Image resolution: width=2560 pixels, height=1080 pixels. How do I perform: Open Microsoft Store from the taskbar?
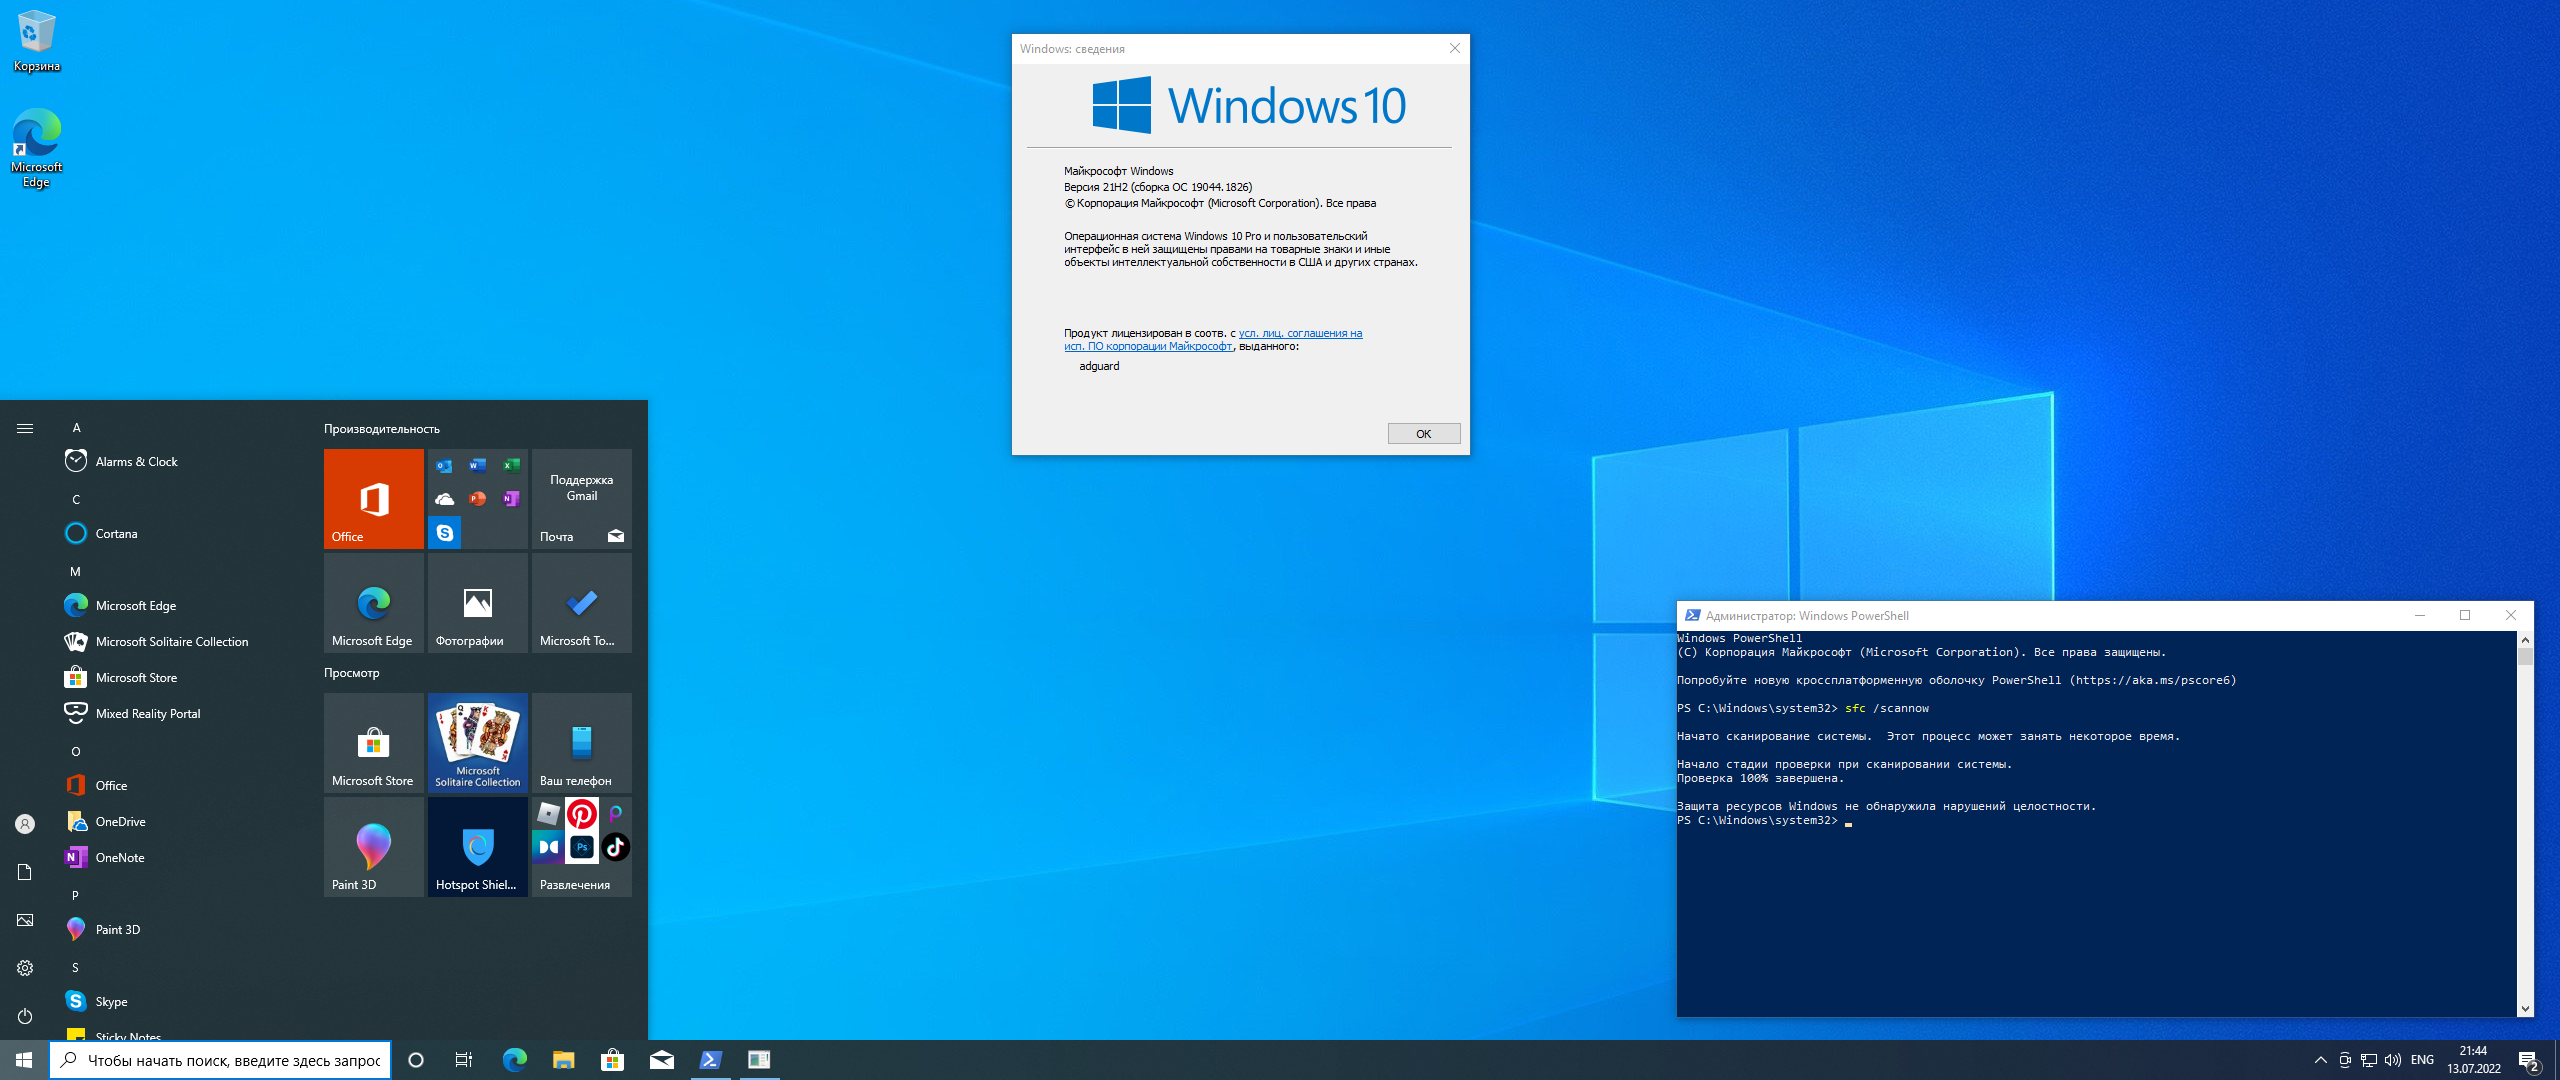coord(612,1060)
